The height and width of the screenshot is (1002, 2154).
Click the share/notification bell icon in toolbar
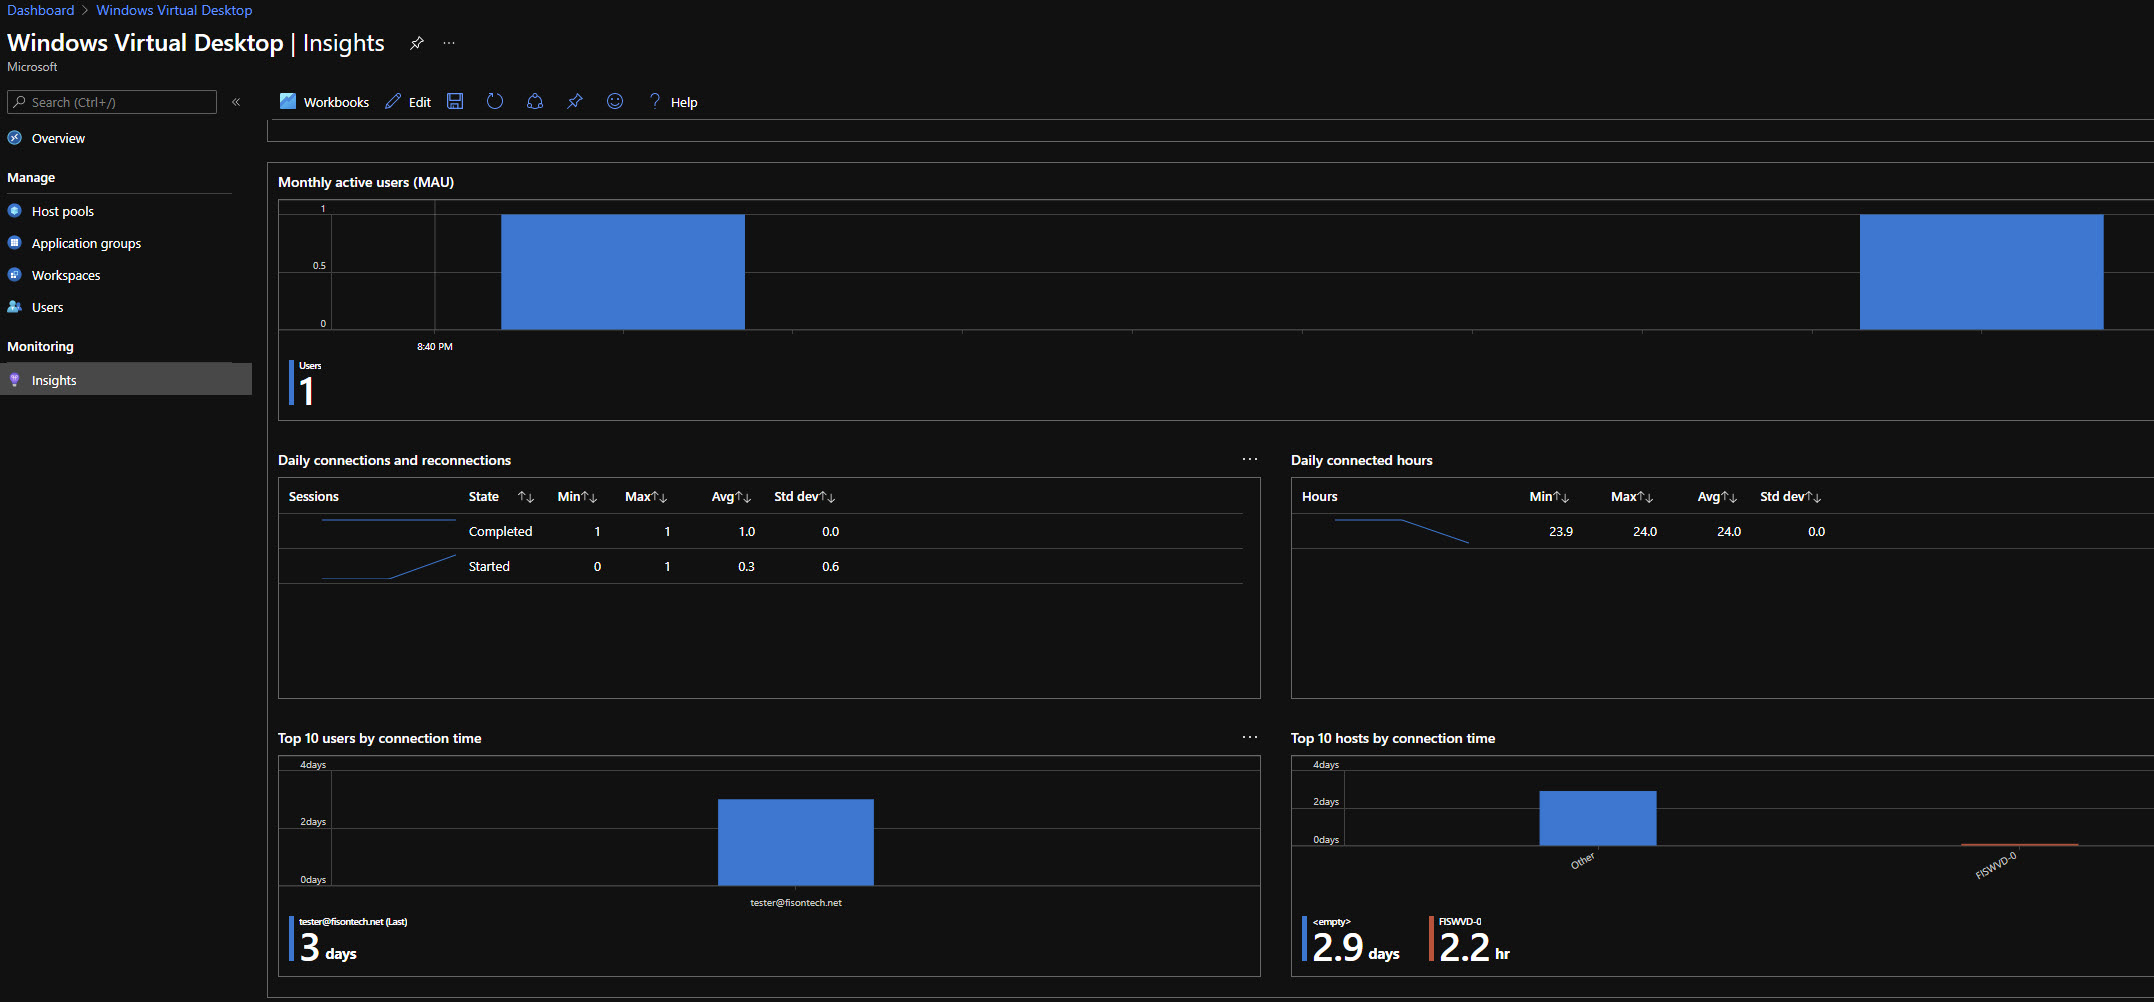coord(535,101)
